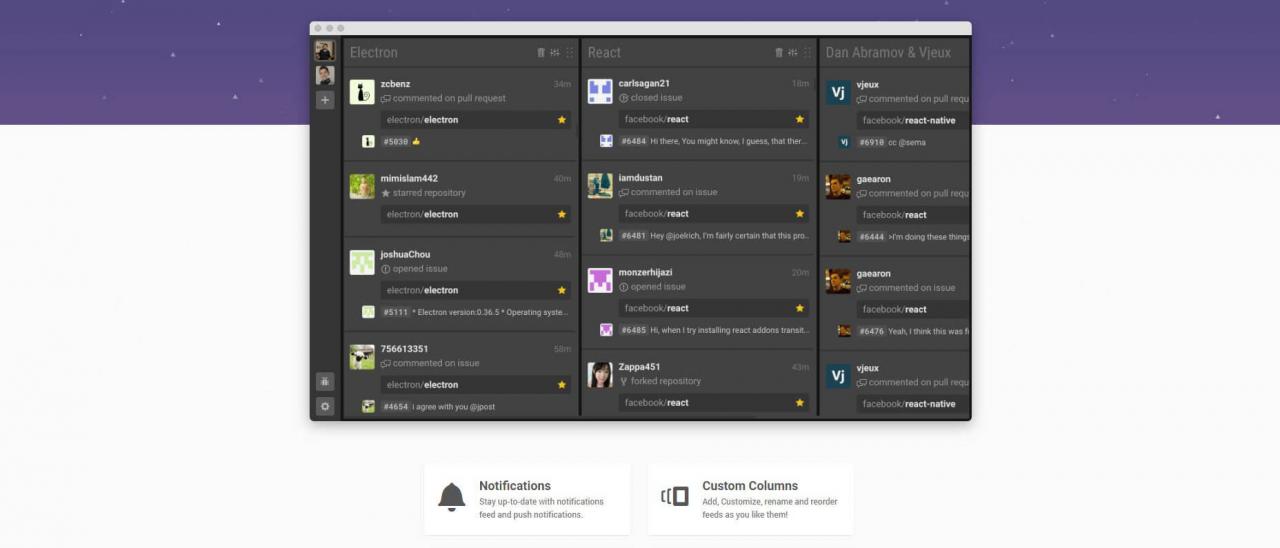Switch to the second sidebar account avatar

(x=325, y=75)
